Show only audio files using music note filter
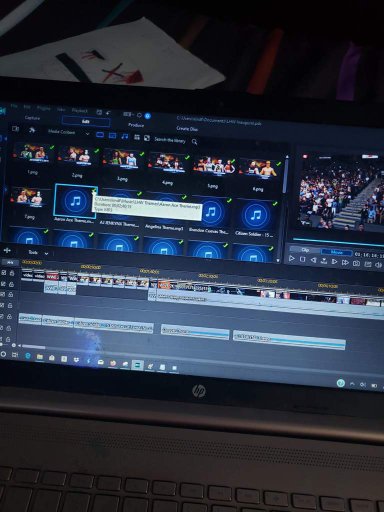This screenshot has width=384, height=512. pos(125,136)
